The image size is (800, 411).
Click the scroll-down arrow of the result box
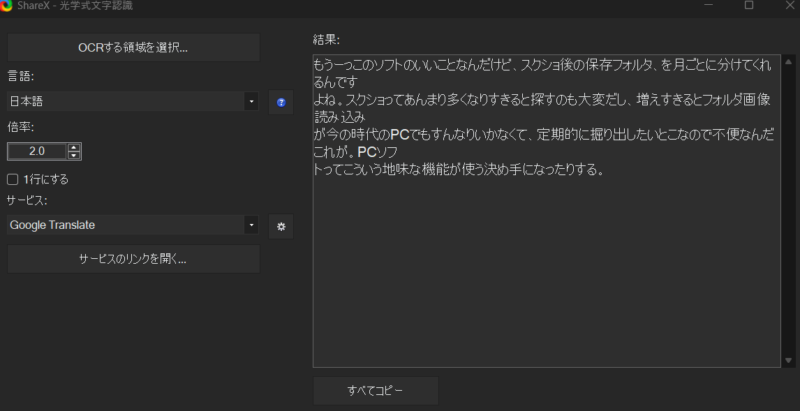pos(789,359)
